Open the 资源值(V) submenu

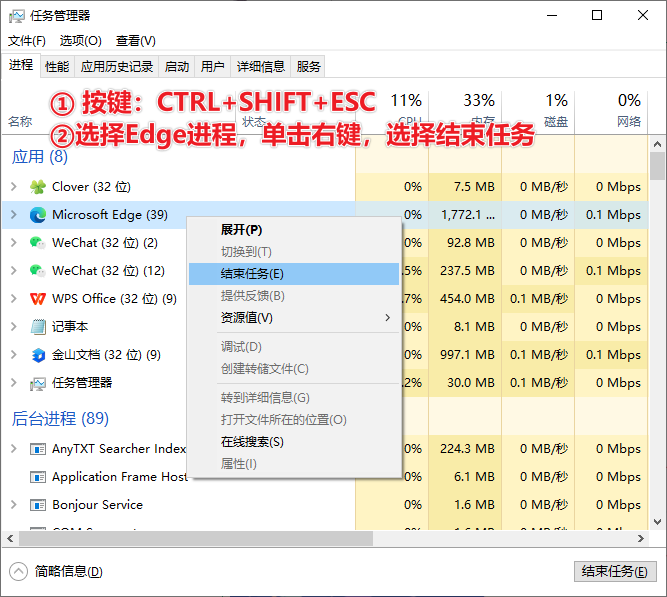294,317
